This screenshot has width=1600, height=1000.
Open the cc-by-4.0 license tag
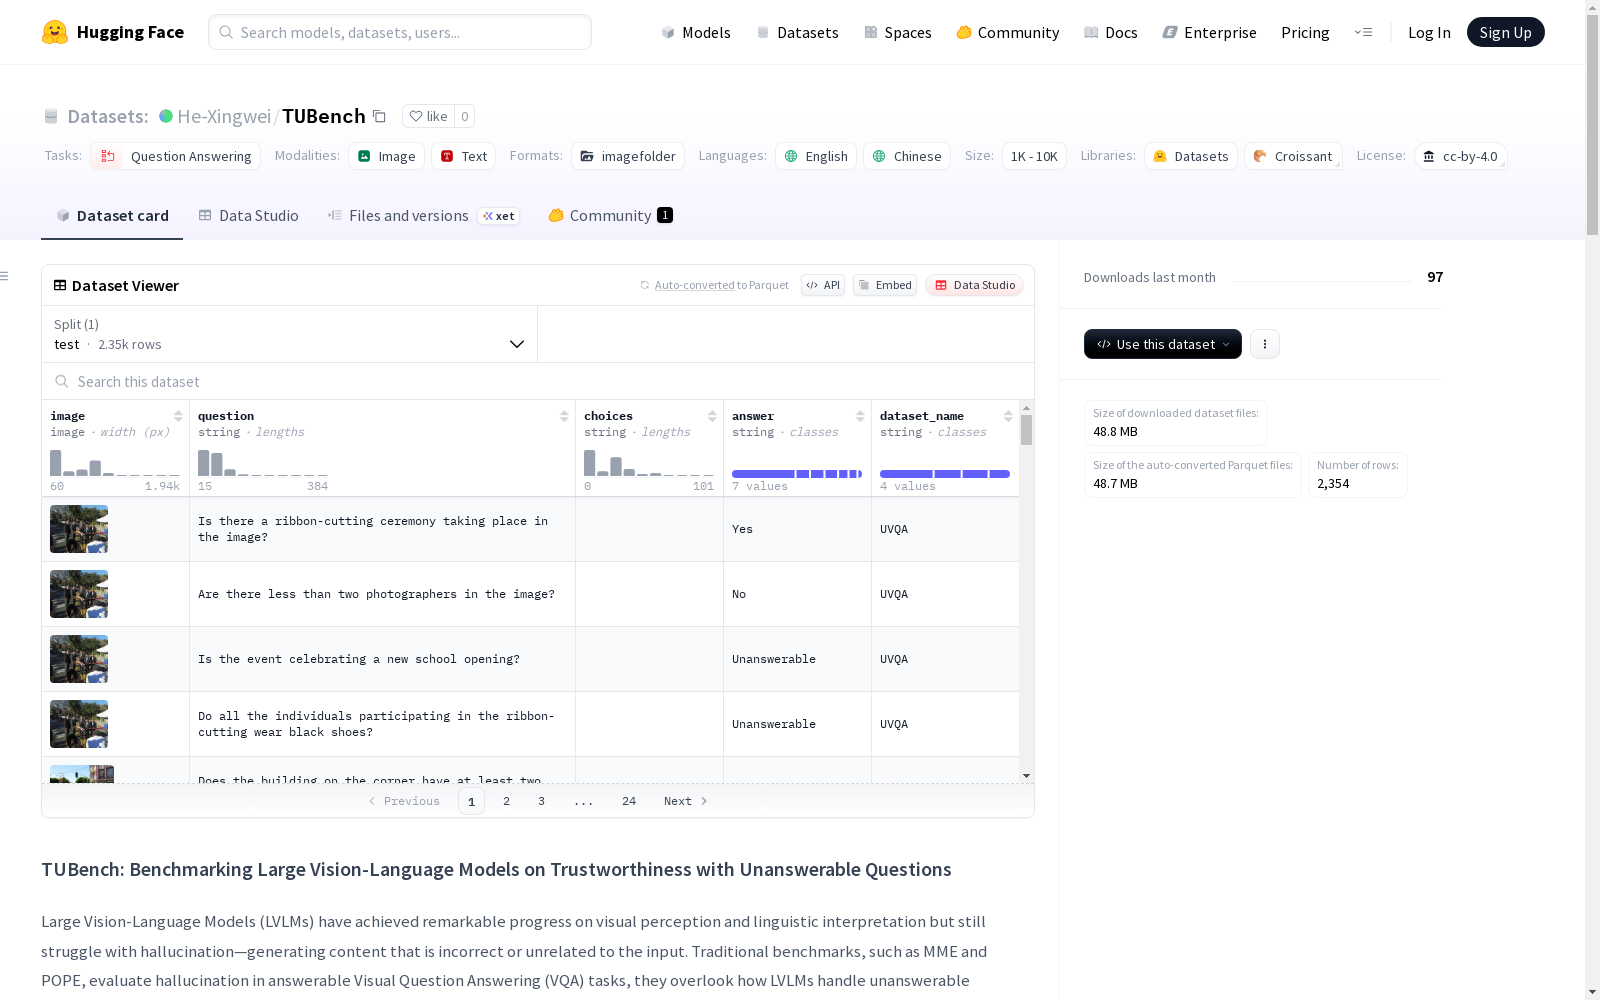[x=1461, y=156]
